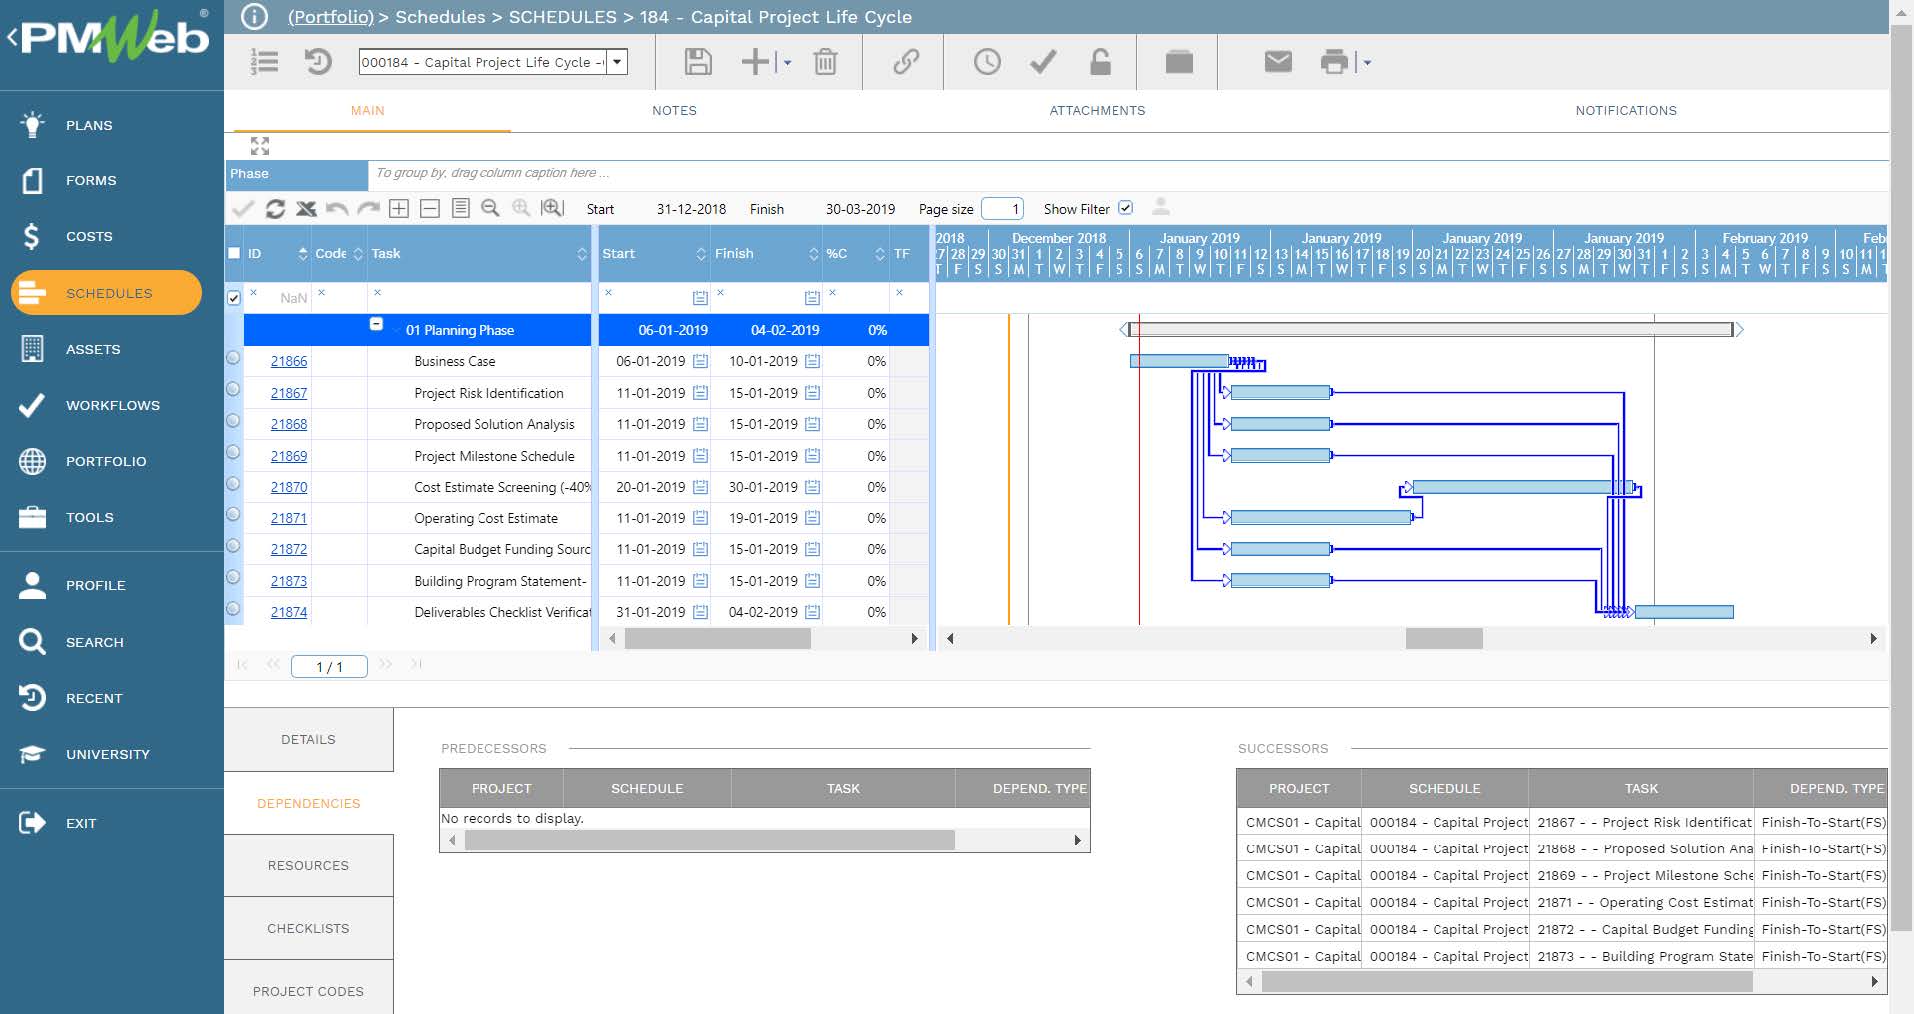Image resolution: width=1914 pixels, height=1014 pixels.
Task: Click the page list icon in Gantt toolbar
Action: [x=460, y=208]
